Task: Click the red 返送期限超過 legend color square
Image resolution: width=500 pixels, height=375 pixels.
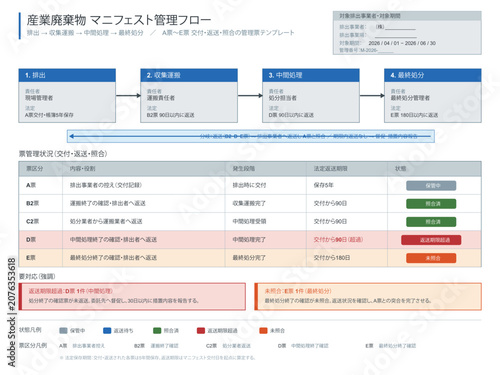Action: 201,331
